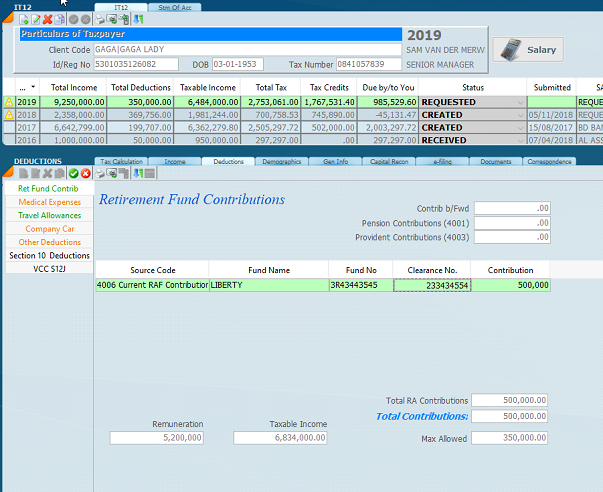Open the Stm Of Acc tab

point(178,7)
